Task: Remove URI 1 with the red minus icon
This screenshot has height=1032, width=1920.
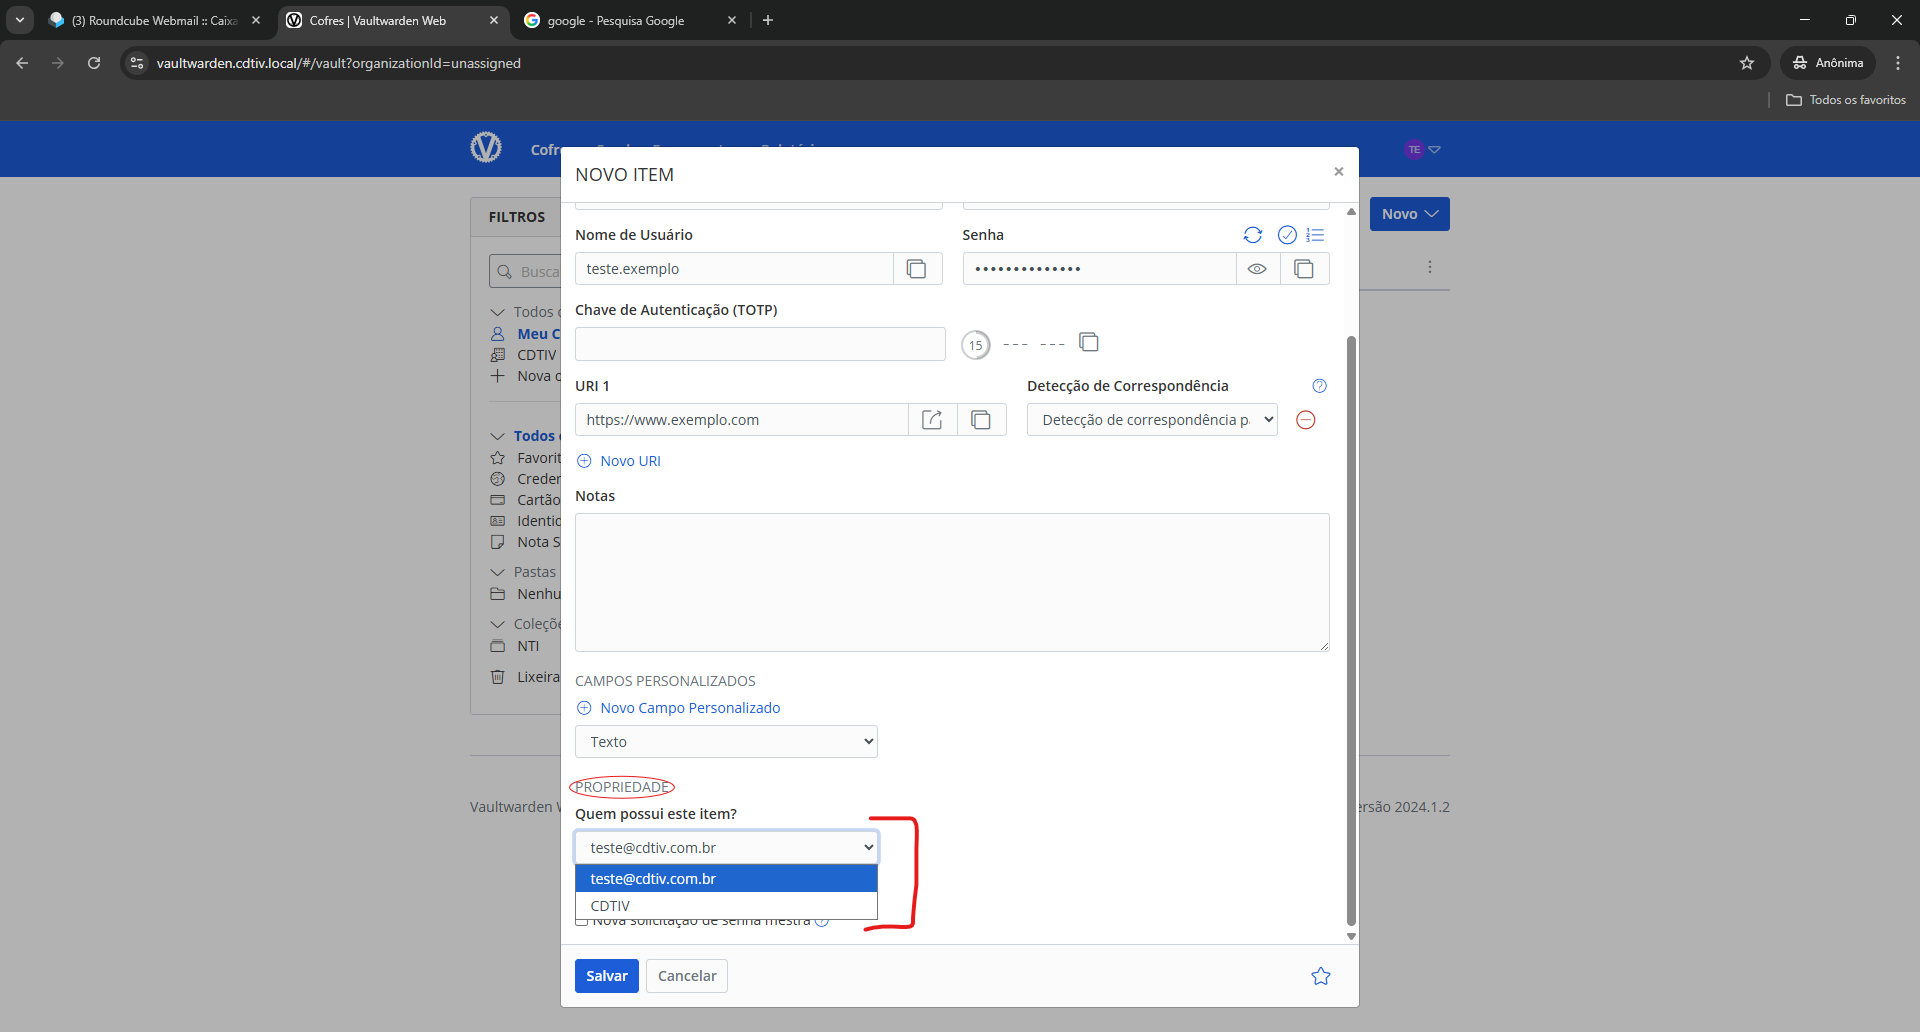Action: click(1305, 420)
